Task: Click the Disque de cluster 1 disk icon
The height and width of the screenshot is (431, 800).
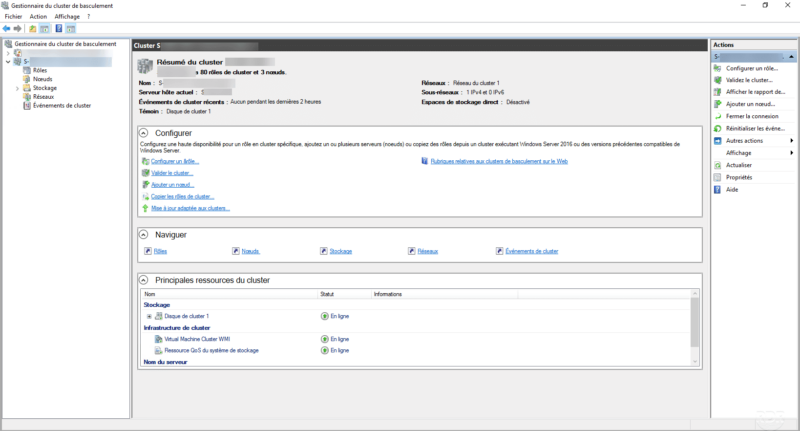Action: (x=159, y=316)
